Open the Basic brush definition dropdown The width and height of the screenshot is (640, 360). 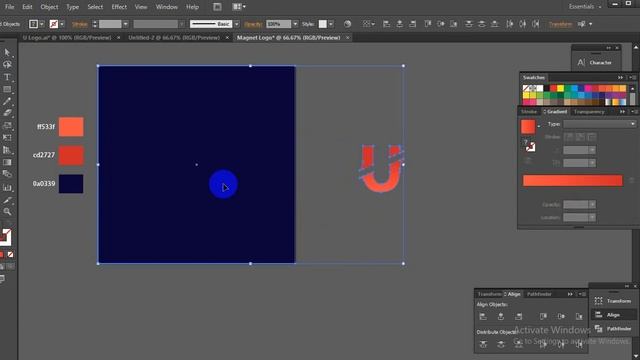(237, 24)
